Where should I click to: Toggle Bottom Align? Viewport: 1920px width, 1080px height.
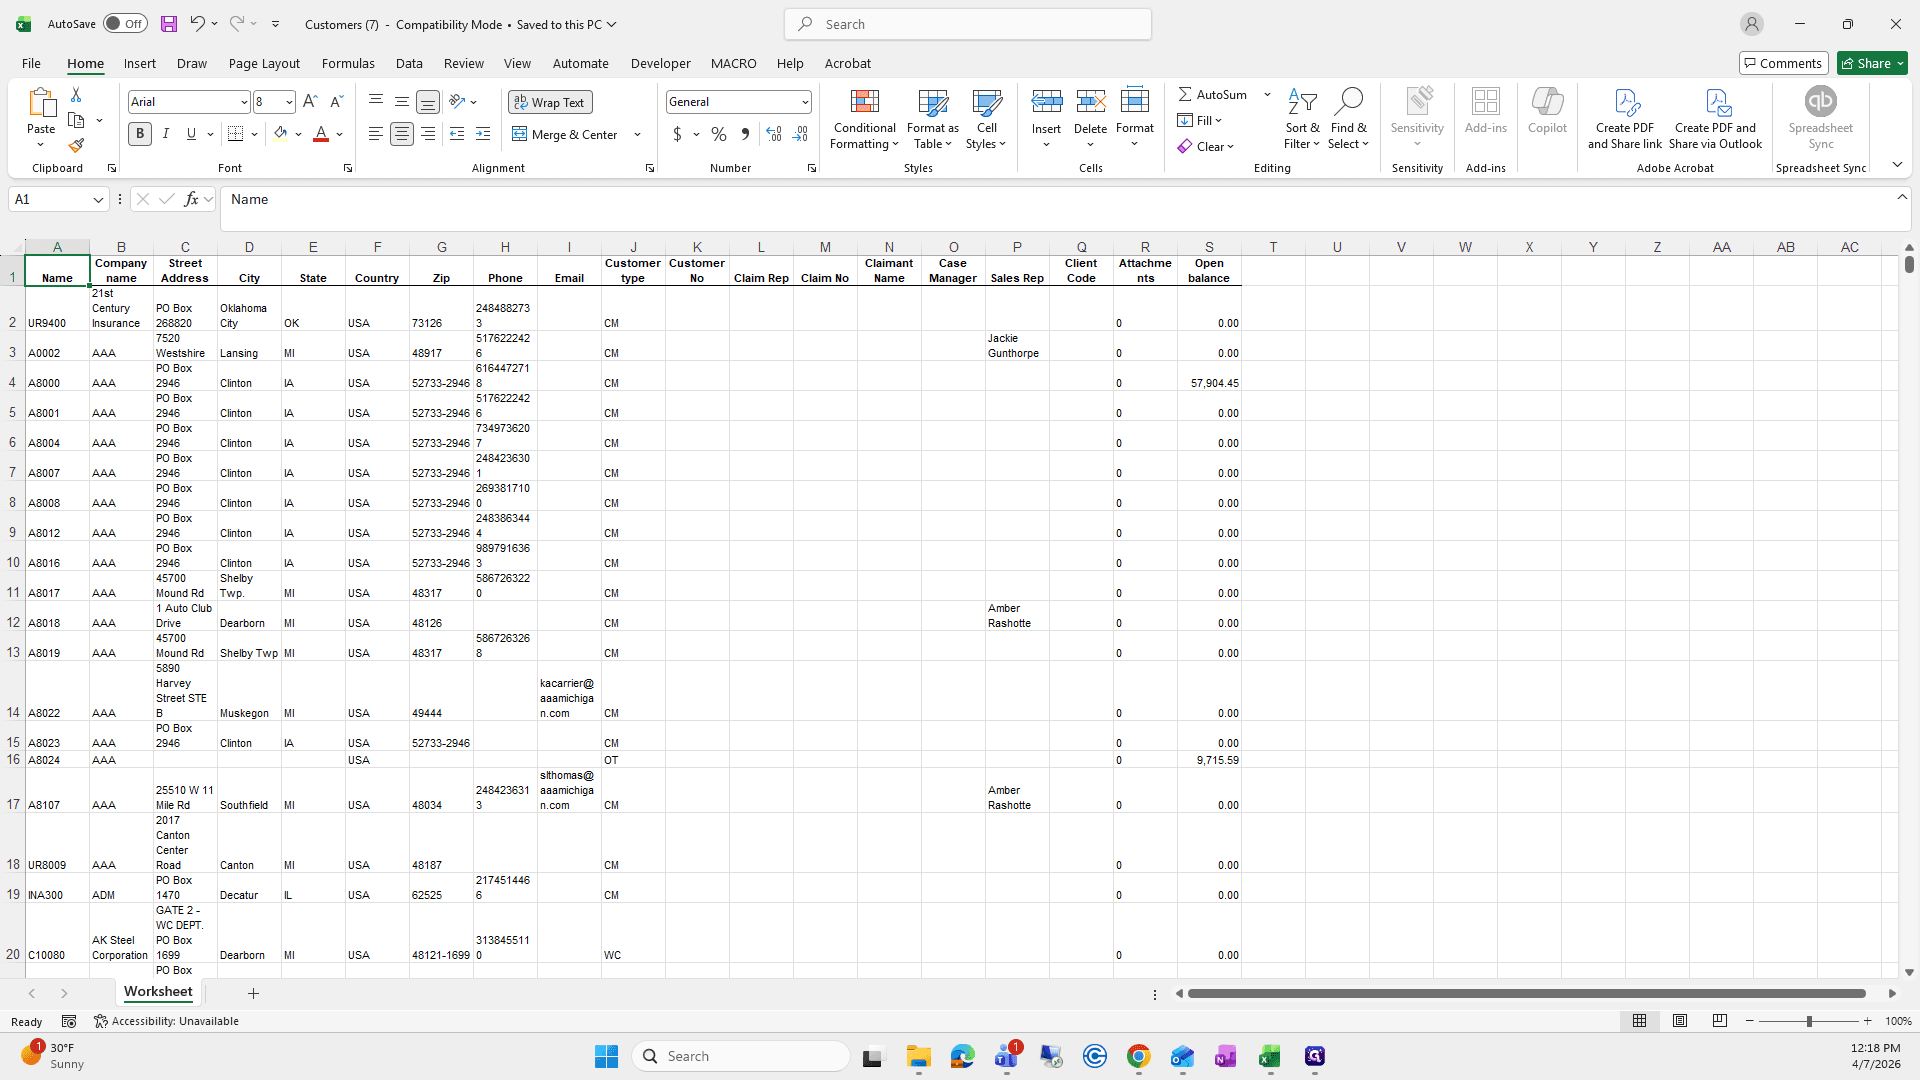(428, 102)
